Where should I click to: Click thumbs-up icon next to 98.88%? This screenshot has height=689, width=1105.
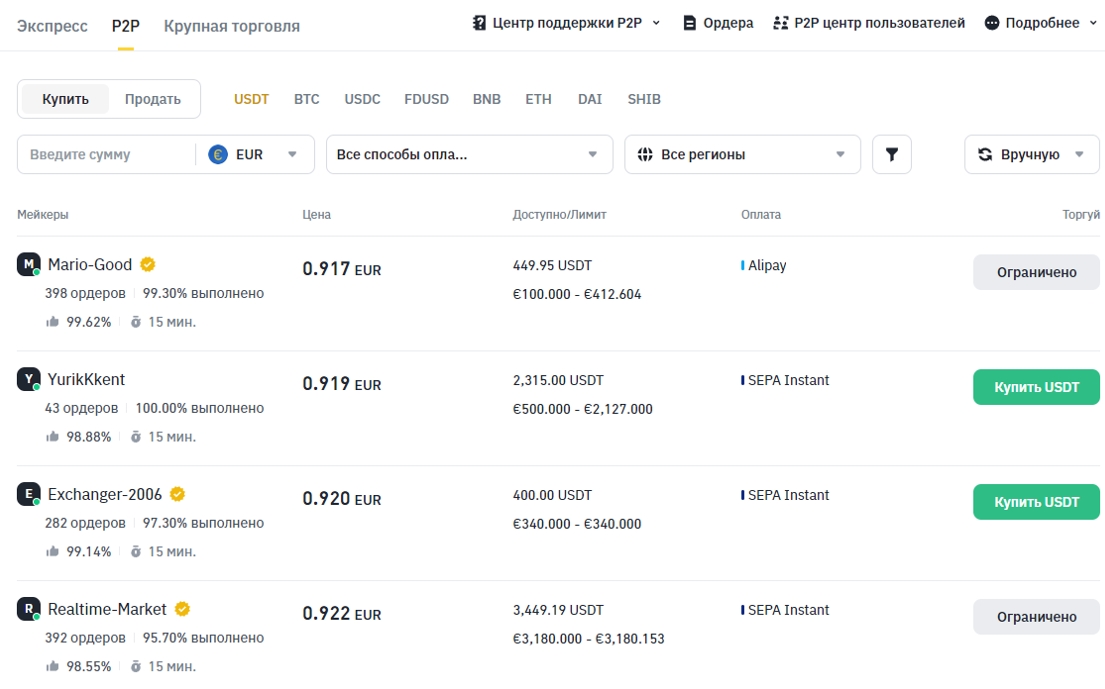52,437
